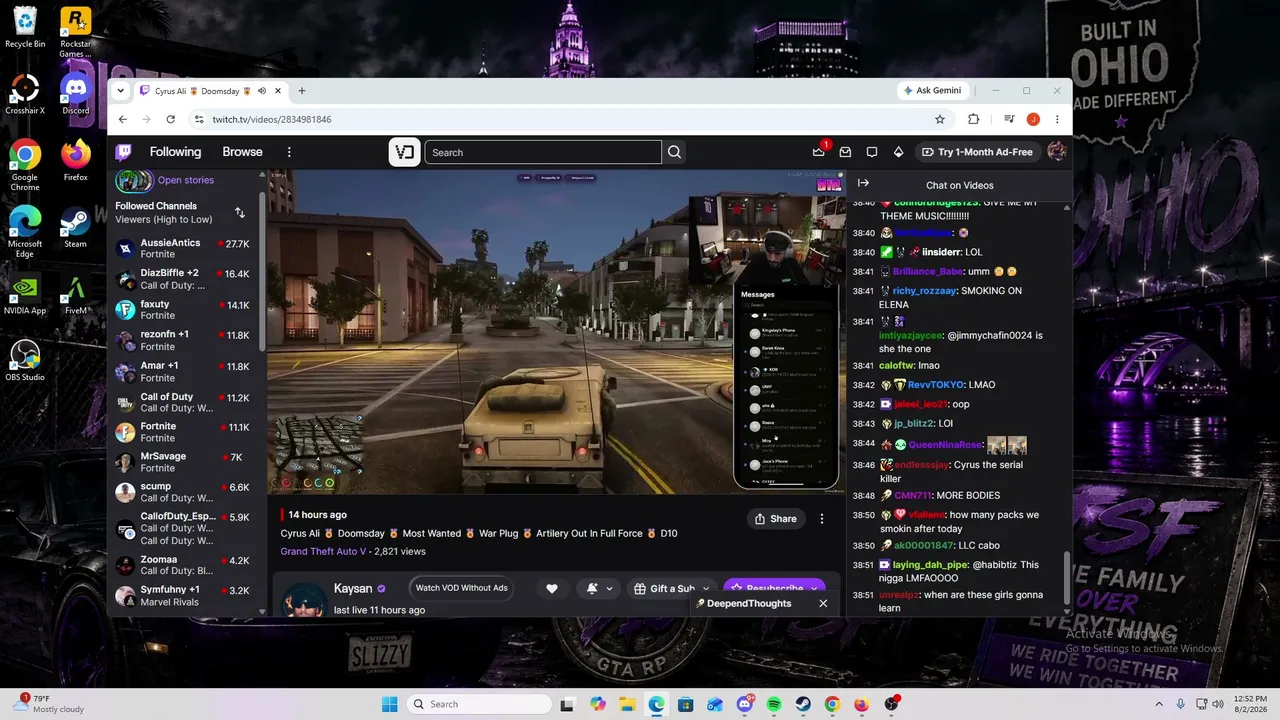
Task: Open Twitch home via the logo icon
Action: (x=123, y=152)
